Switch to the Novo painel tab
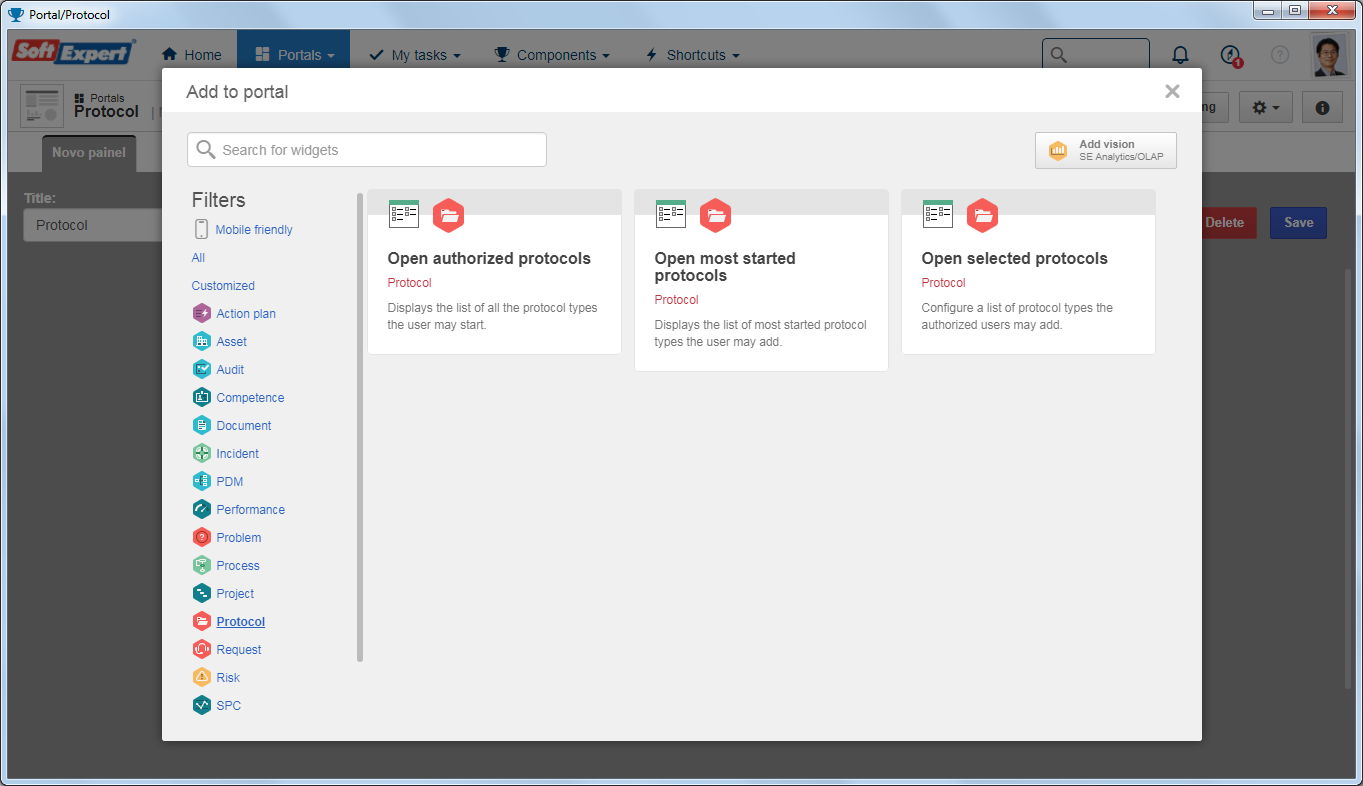Image resolution: width=1363 pixels, height=786 pixels. (x=89, y=152)
